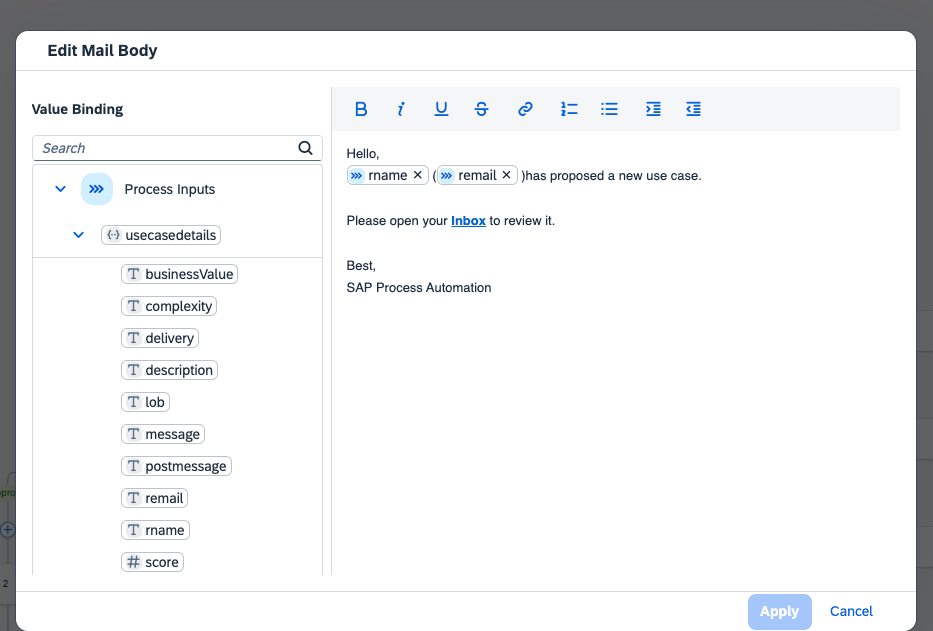Insert a hyperlink via link icon
The height and width of the screenshot is (631, 933).
click(x=525, y=109)
